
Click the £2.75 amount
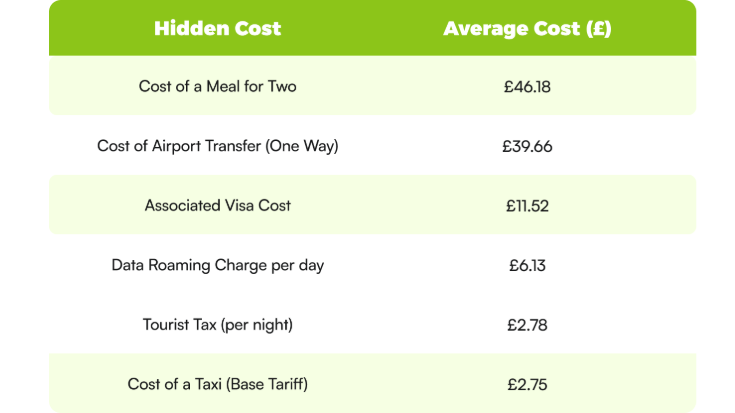pos(527,384)
